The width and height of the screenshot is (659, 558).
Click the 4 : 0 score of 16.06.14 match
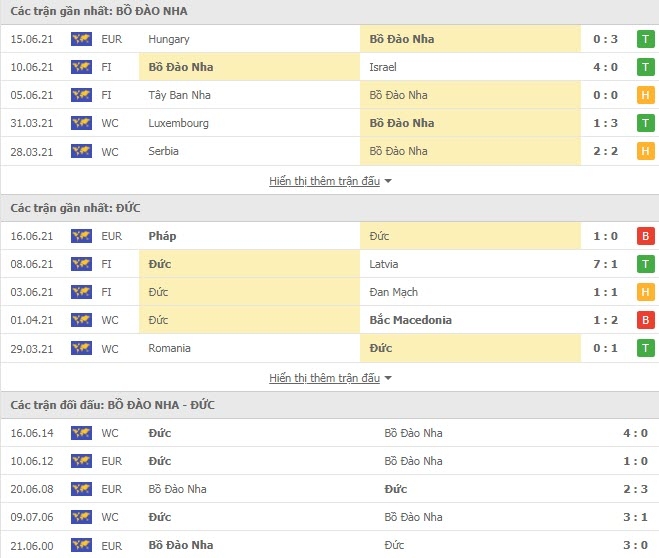pyautogui.click(x=635, y=433)
